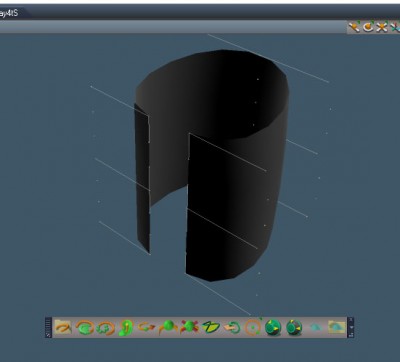Select the orange circle with green dot icon
Viewport: 400px width, 362px height.
point(253,327)
